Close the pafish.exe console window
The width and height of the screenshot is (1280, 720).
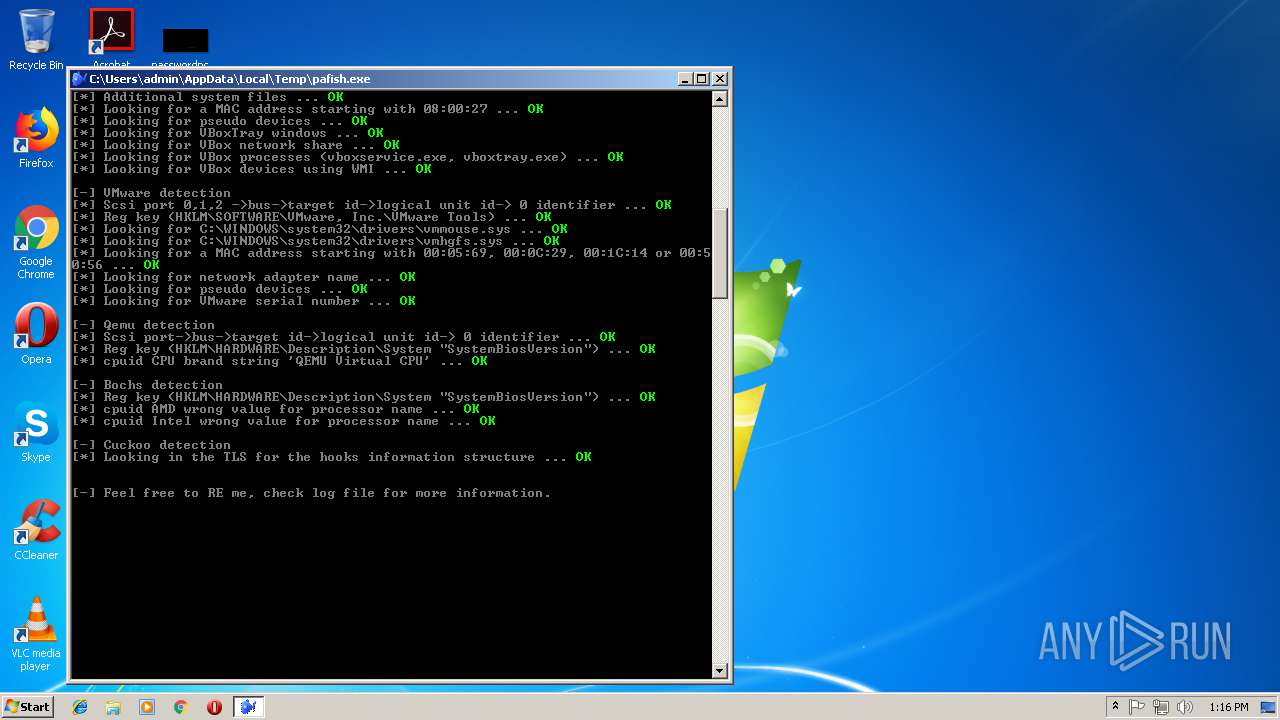pyautogui.click(x=719, y=79)
